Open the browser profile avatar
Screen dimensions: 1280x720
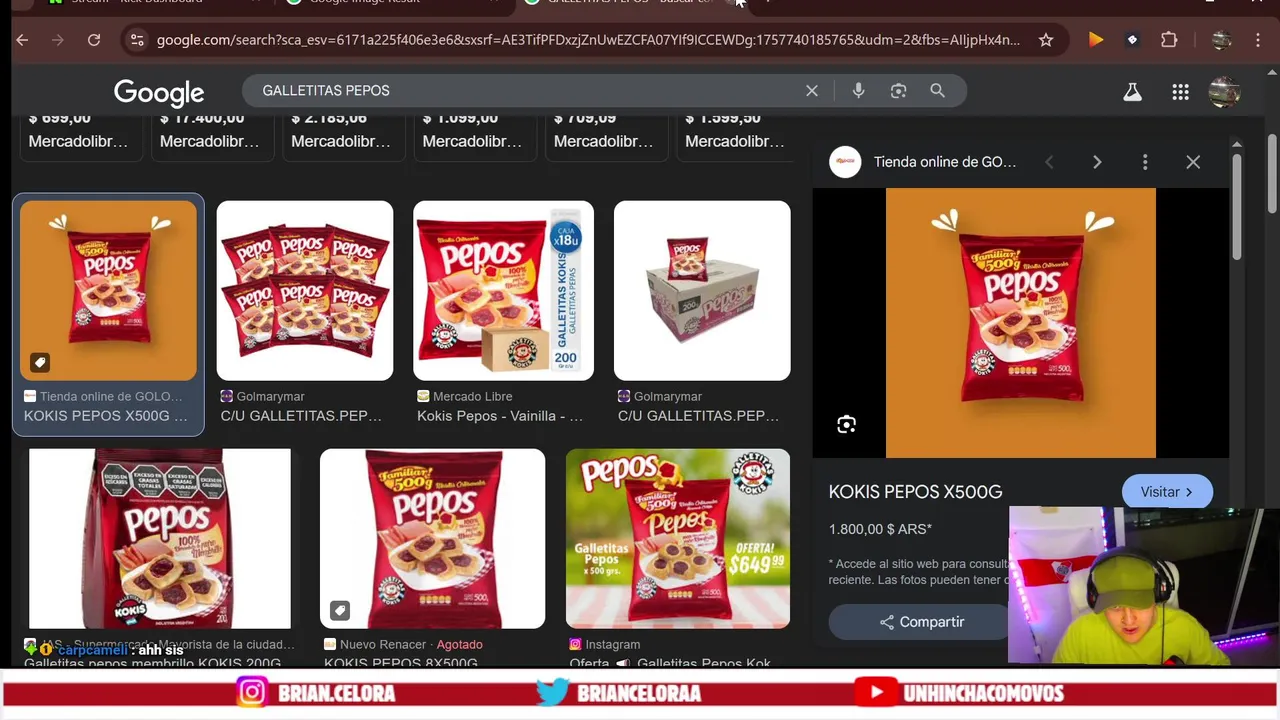pos(1221,40)
